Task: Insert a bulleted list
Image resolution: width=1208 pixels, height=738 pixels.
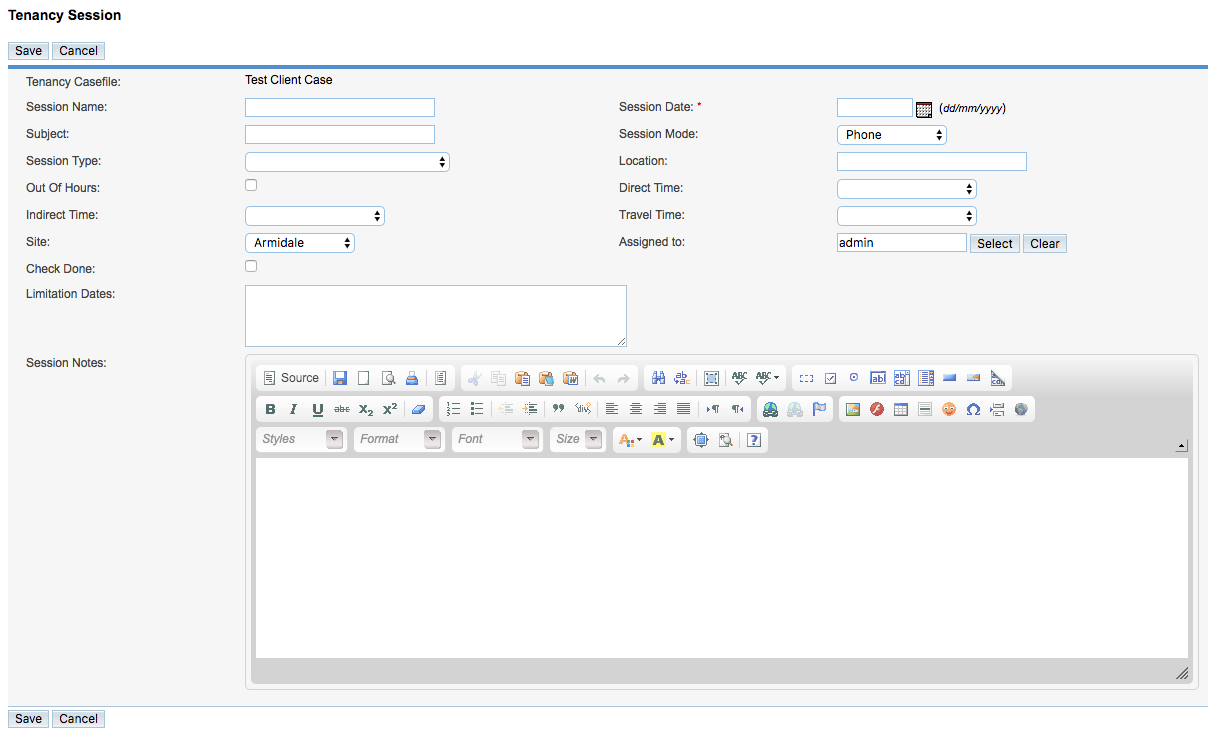Action: [477, 409]
